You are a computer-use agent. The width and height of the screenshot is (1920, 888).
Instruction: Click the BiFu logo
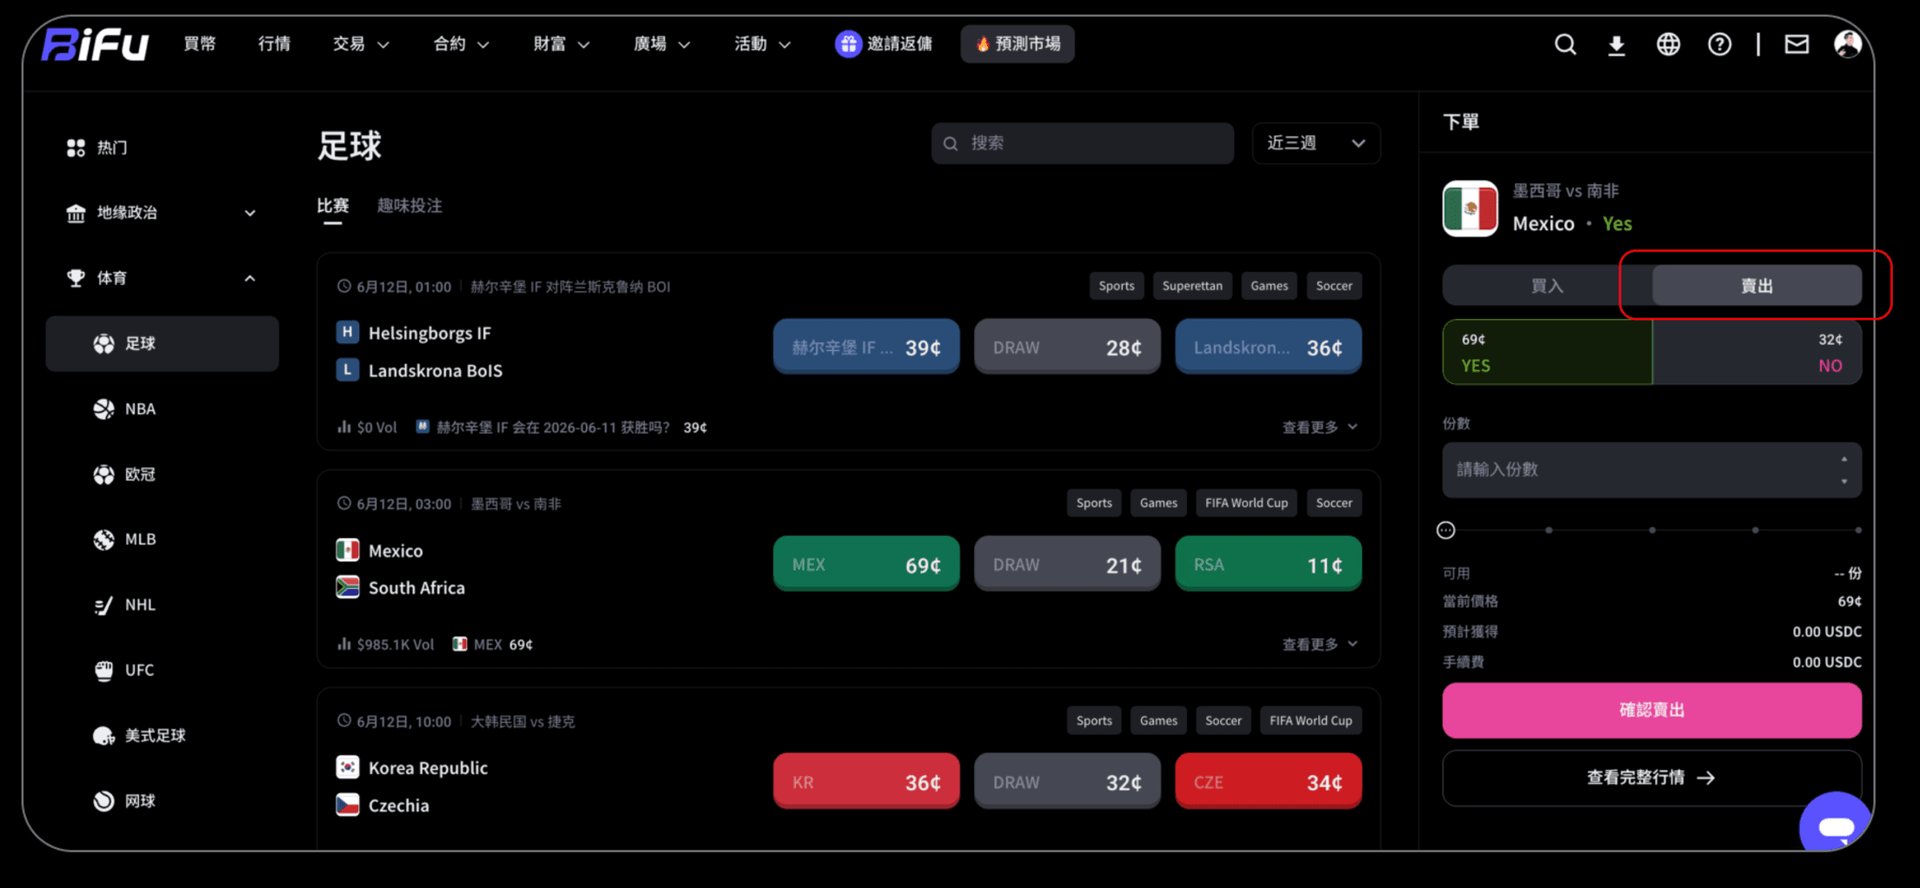click(96, 44)
